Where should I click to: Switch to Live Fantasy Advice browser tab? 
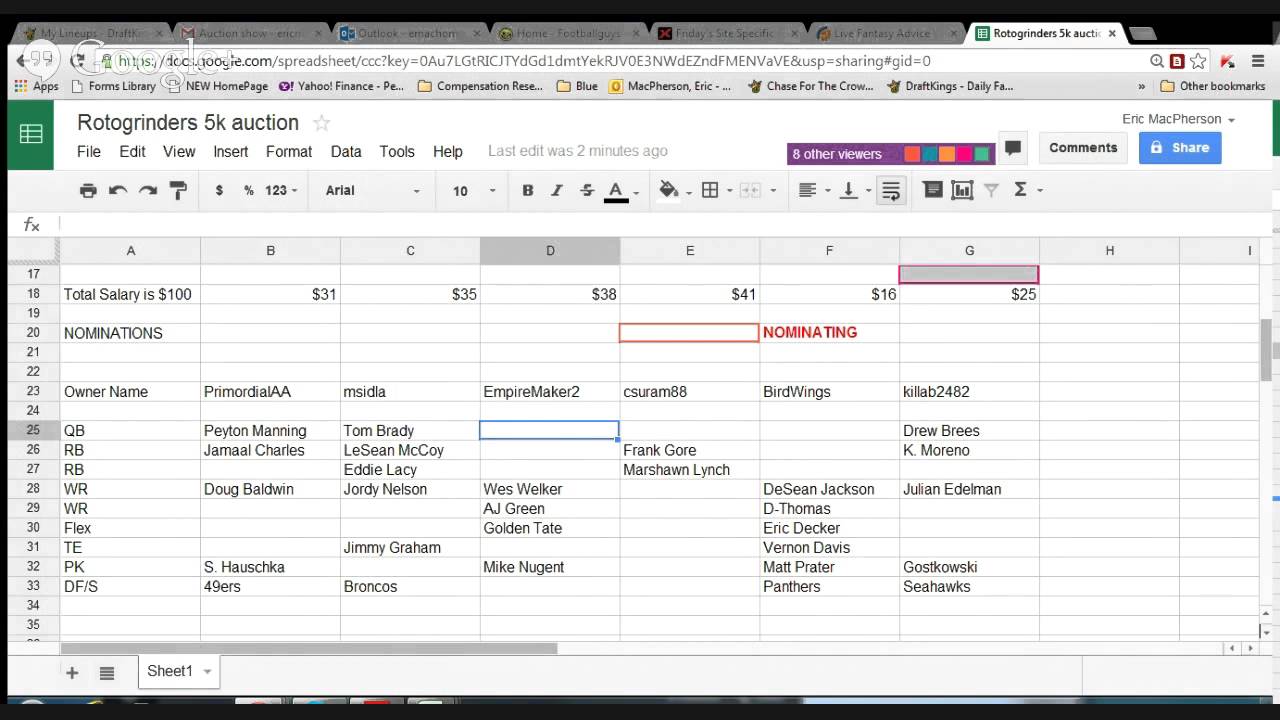point(884,33)
